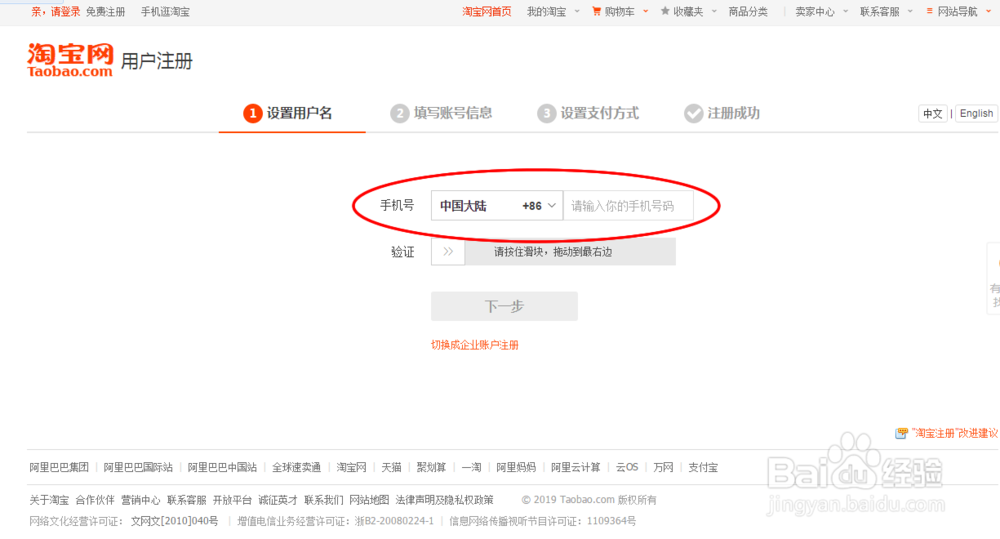
Task: Click 法律声明及隐私权政策 footer link
Action: pos(445,500)
